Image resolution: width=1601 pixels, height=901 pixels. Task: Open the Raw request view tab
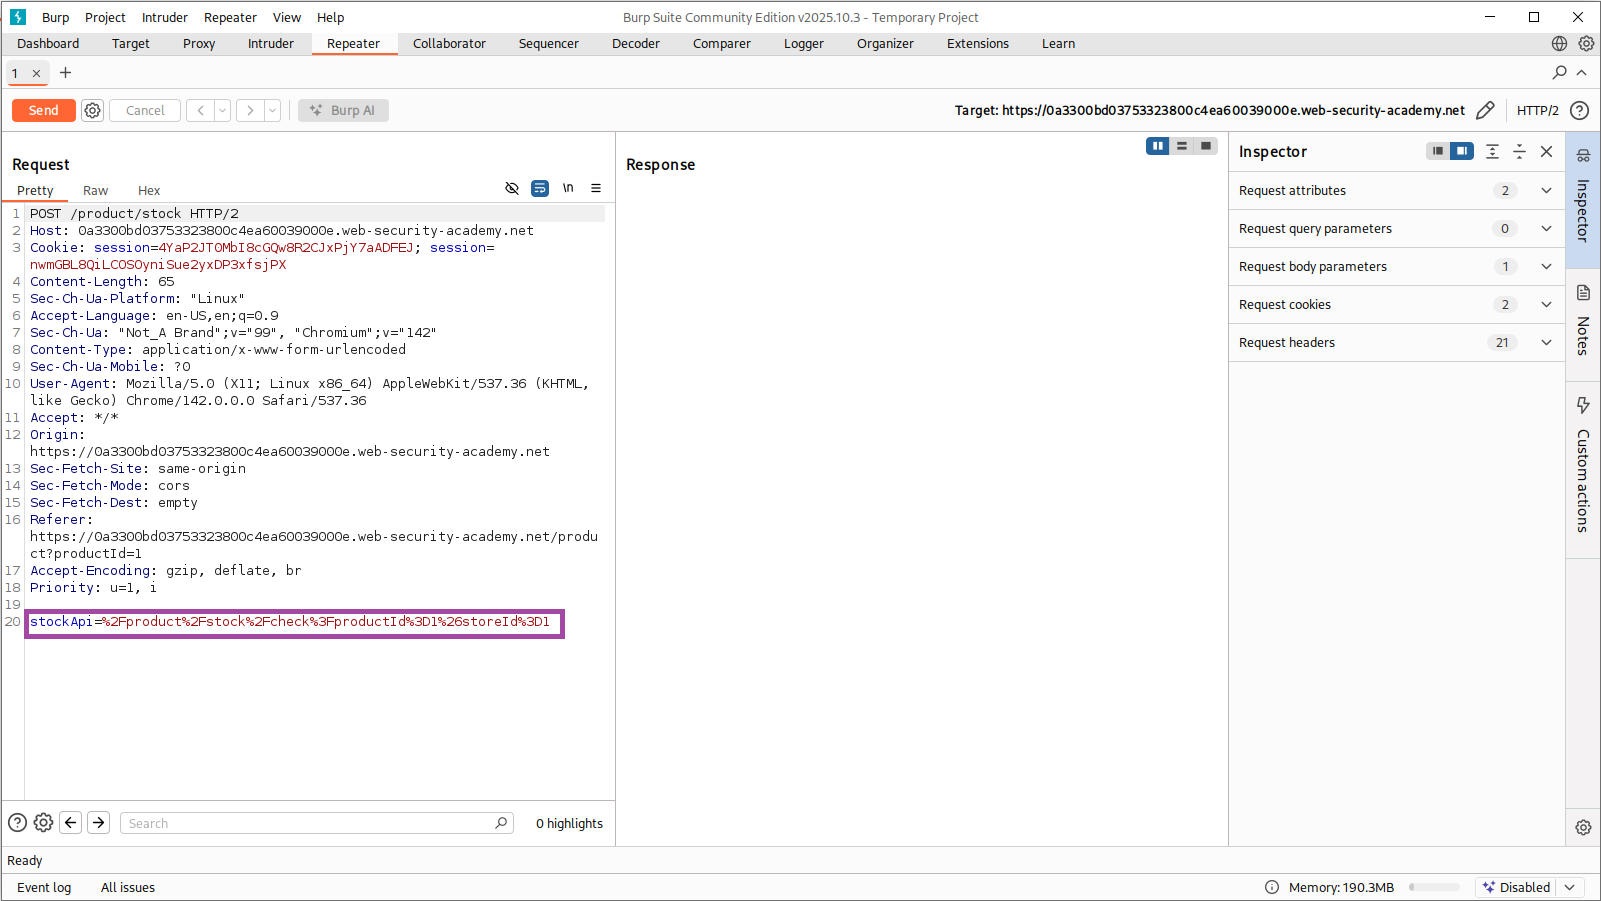click(95, 191)
